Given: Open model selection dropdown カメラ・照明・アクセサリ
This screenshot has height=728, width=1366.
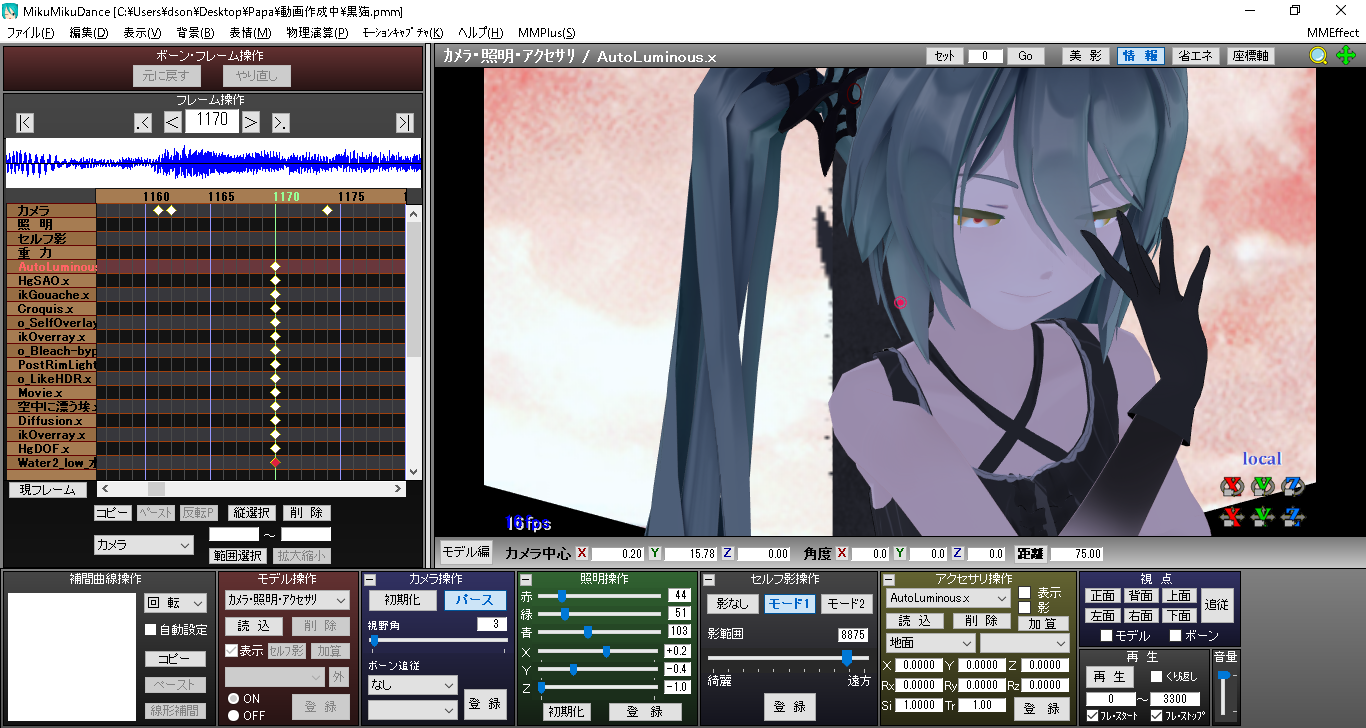Looking at the screenshot, I should pyautogui.click(x=287, y=600).
